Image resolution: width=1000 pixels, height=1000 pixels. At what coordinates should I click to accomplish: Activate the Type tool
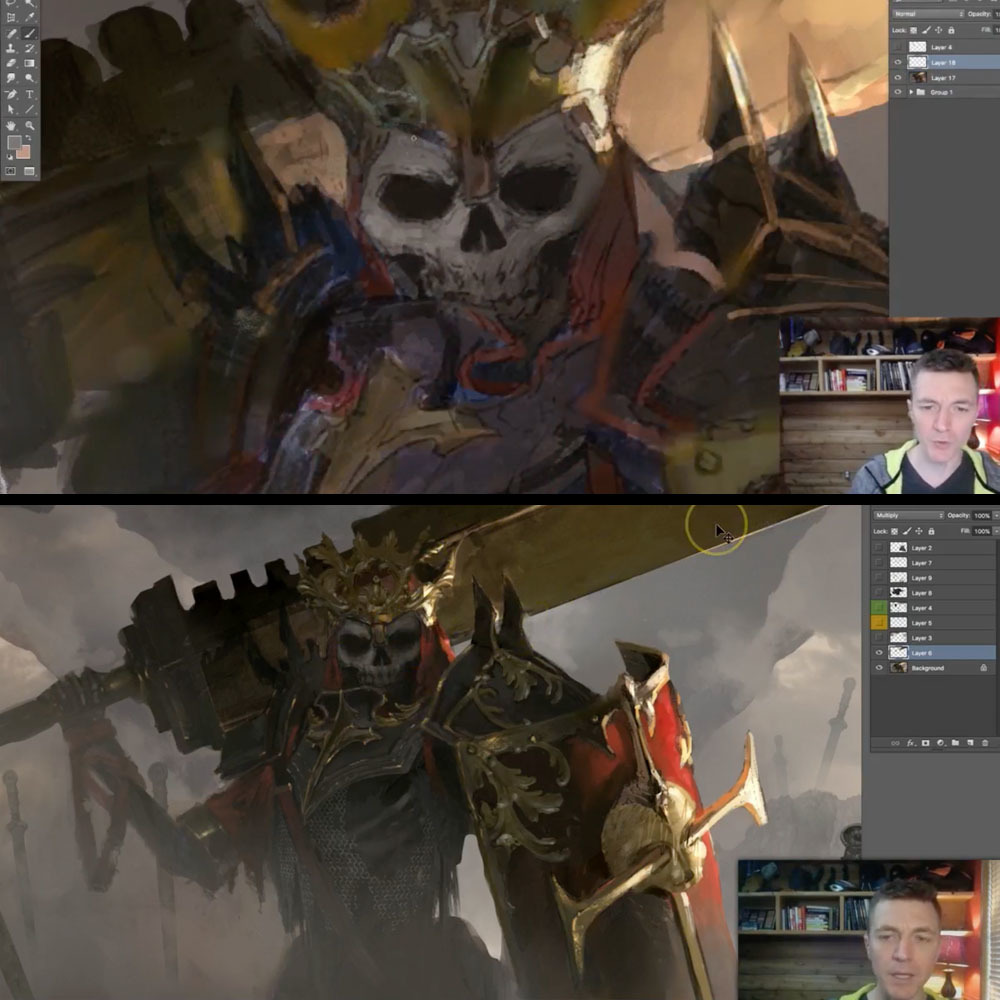29,94
